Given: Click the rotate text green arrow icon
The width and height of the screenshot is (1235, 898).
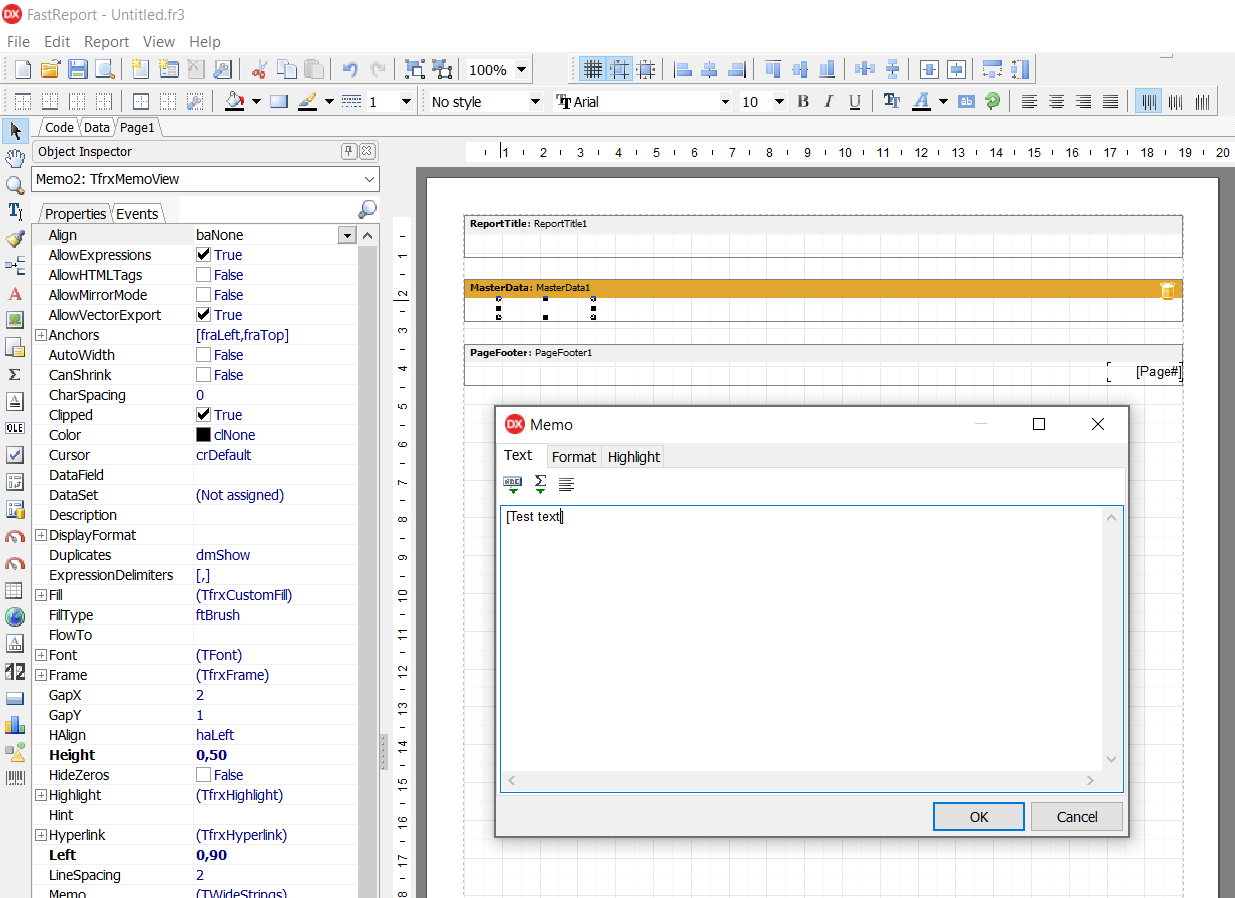Looking at the screenshot, I should 992,101.
